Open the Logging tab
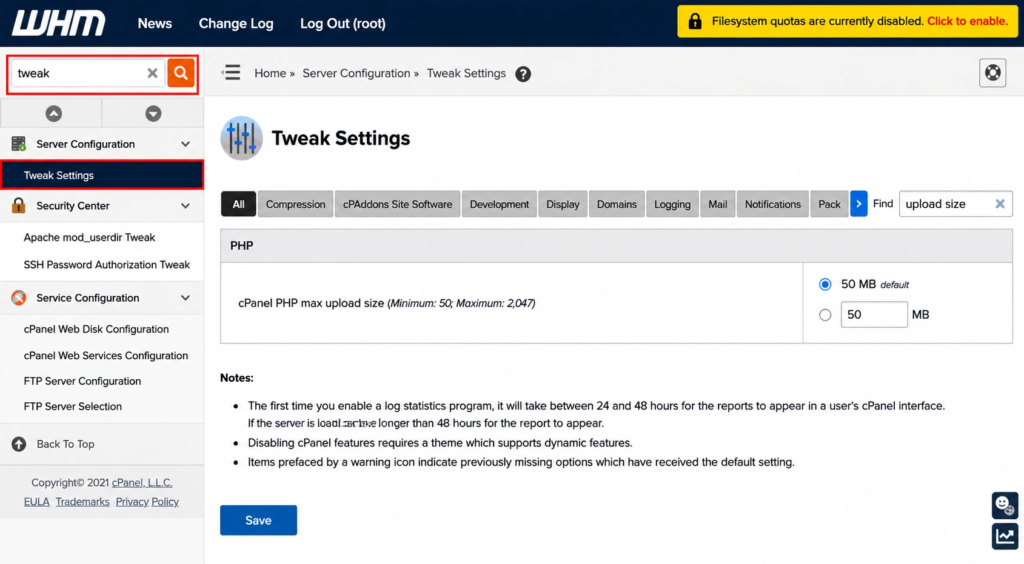Viewport: 1024px width, 564px height. pos(672,204)
